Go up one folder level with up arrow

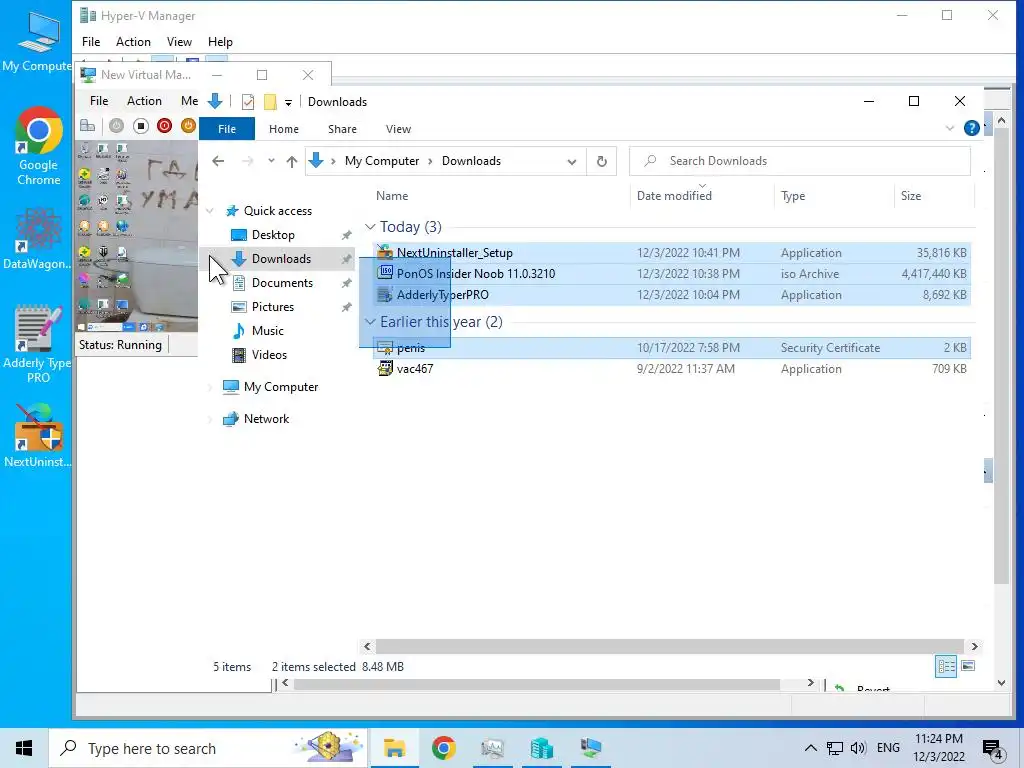[x=291, y=161]
